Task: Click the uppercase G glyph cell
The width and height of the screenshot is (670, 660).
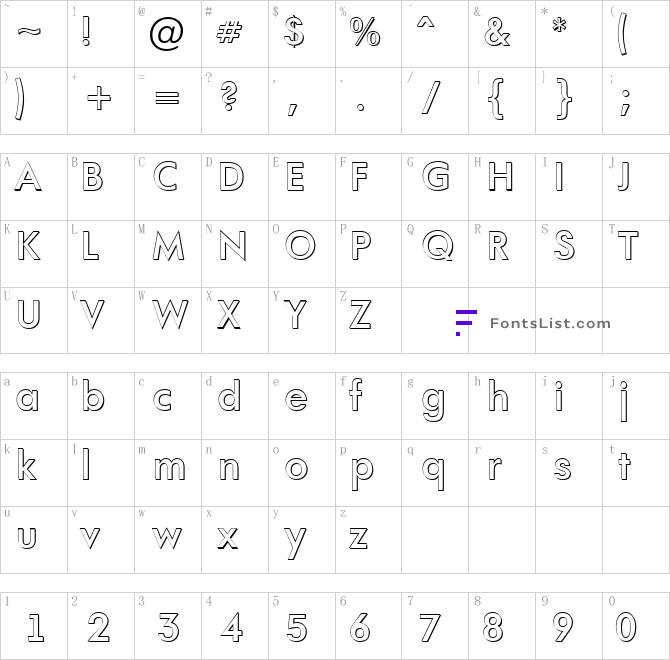Action: pyautogui.click(x=435, y=187)
